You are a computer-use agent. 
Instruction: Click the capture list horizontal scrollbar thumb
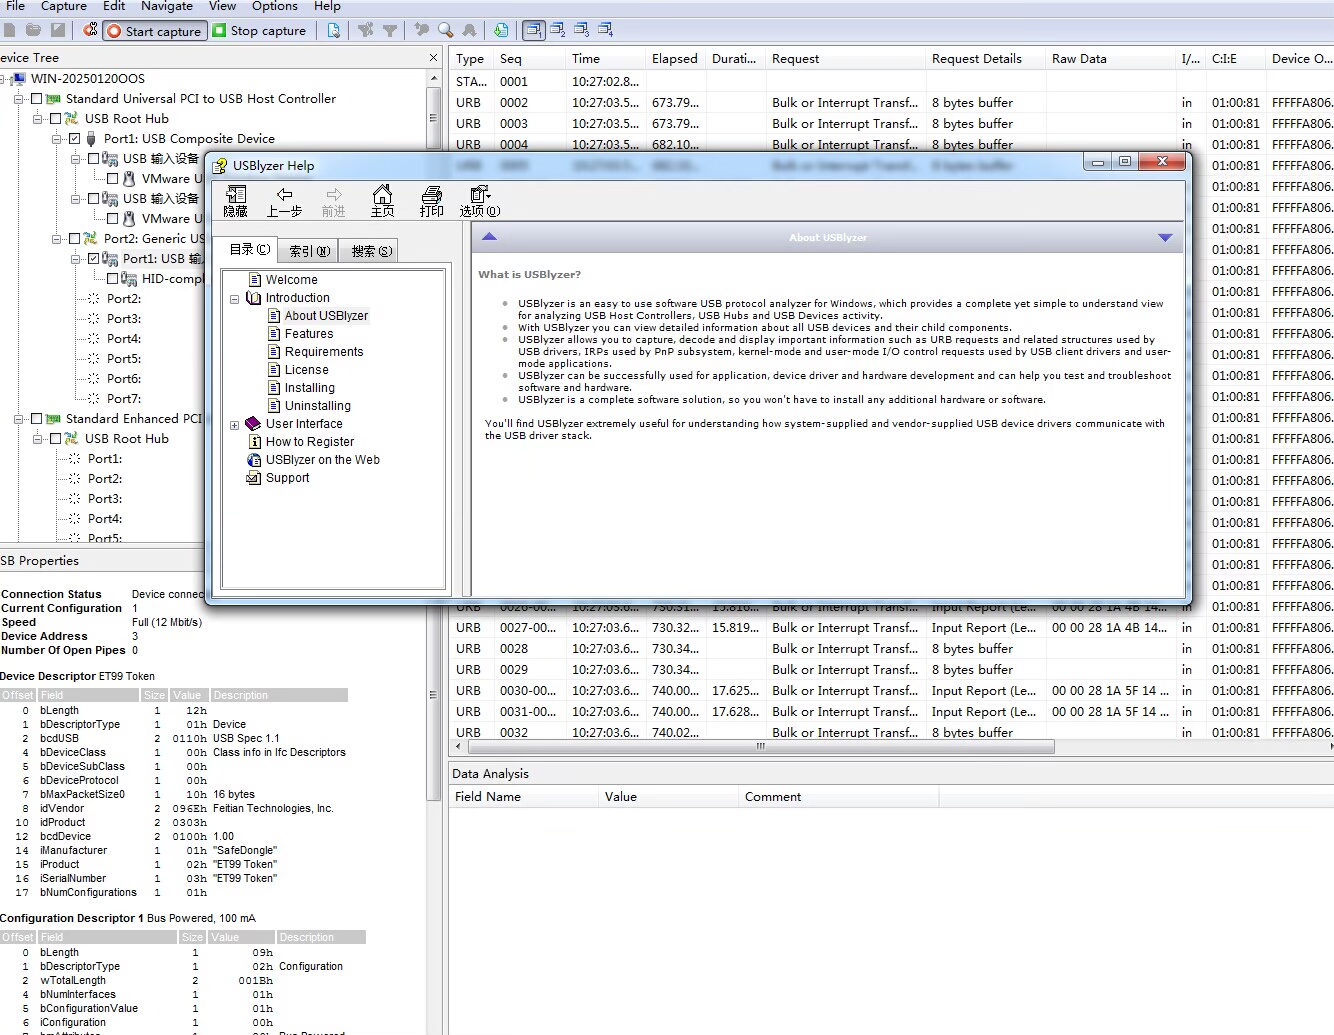pos(762,746)
